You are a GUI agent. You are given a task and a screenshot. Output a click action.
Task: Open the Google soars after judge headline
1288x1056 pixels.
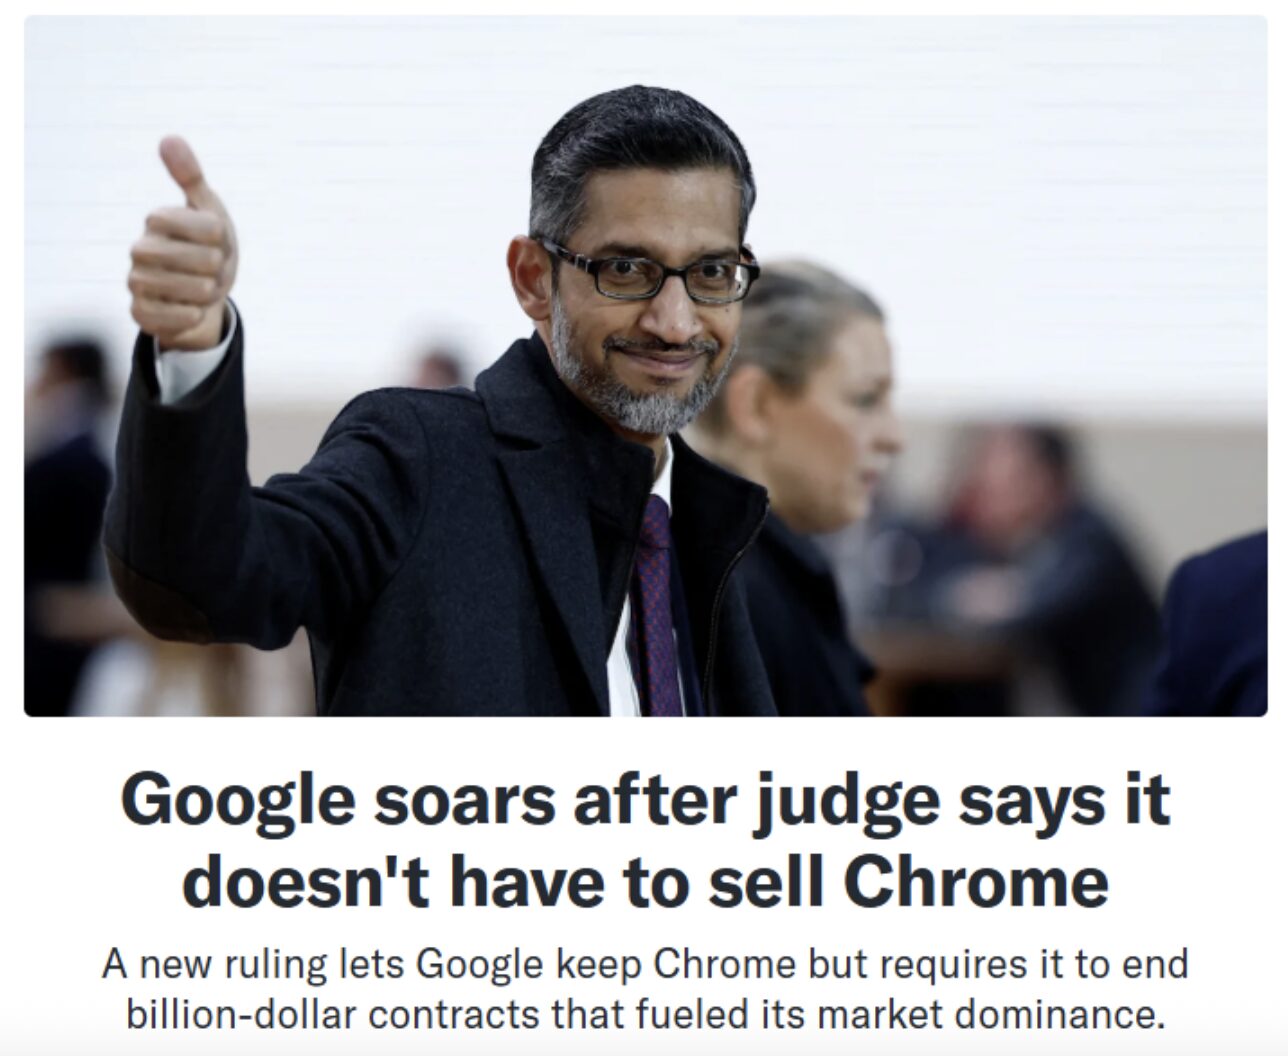tap(645, 840)
